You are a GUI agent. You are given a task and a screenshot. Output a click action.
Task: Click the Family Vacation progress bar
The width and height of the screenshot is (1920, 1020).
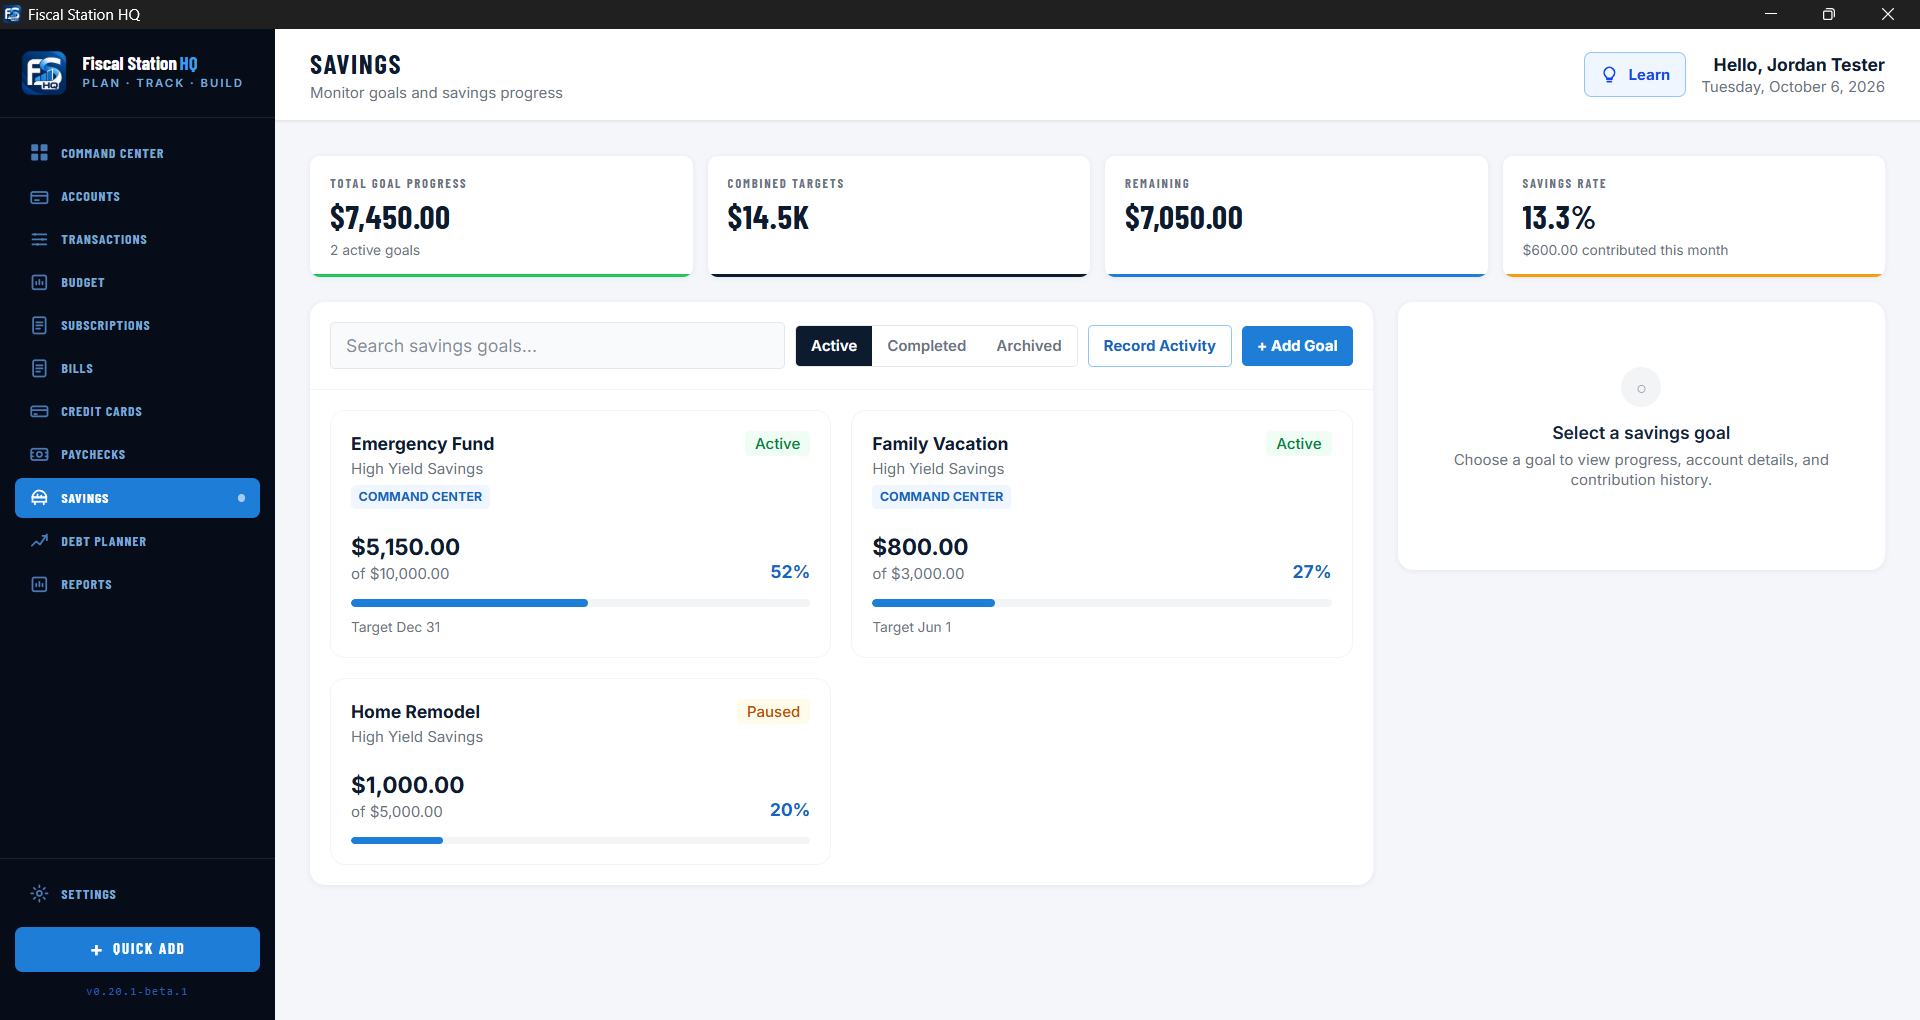(1102, 603)
